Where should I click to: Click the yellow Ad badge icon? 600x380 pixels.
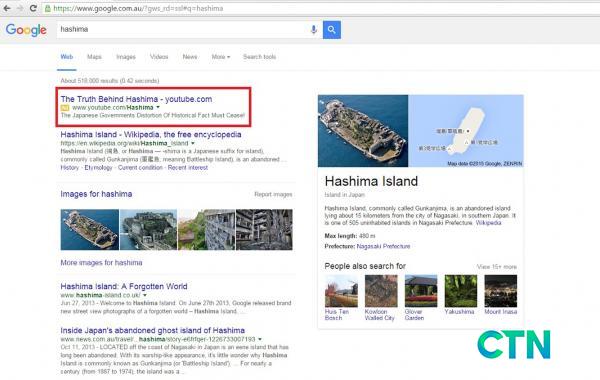[x=65, y=108]
